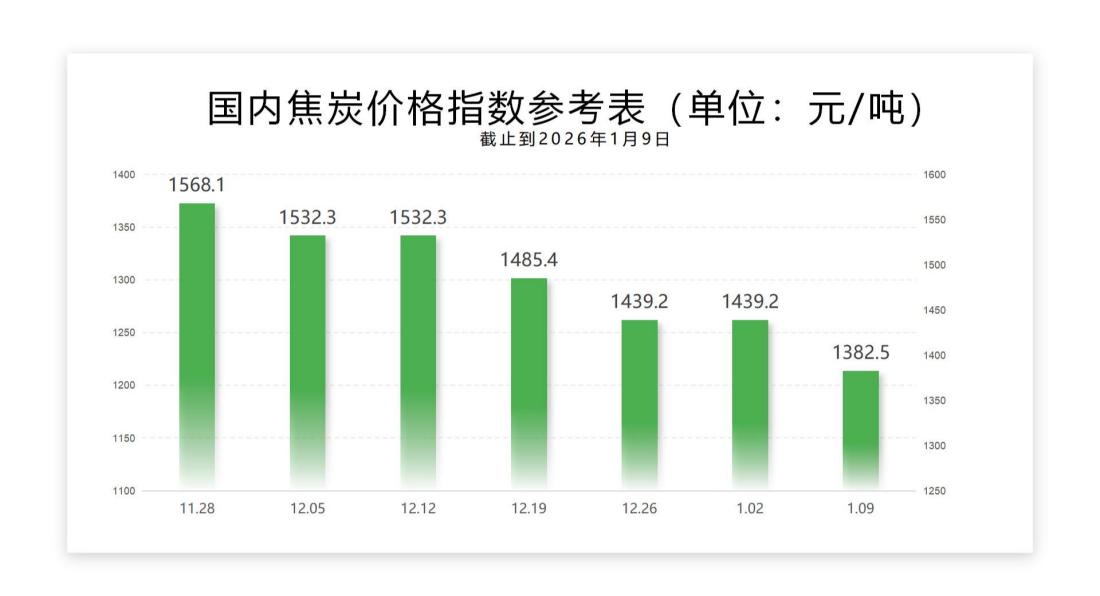Click the 1550 right axis value
1100x596 pixels.
(934, 220)
